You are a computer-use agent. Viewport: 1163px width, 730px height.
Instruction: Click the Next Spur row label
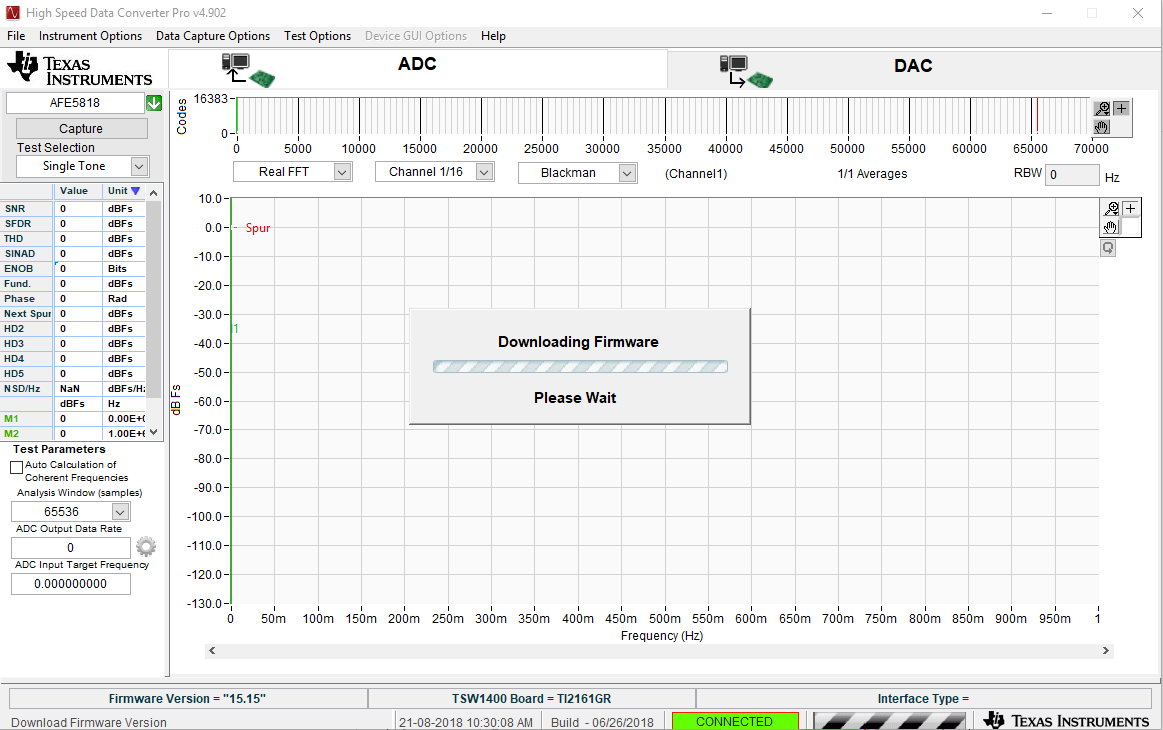[27, 314]
